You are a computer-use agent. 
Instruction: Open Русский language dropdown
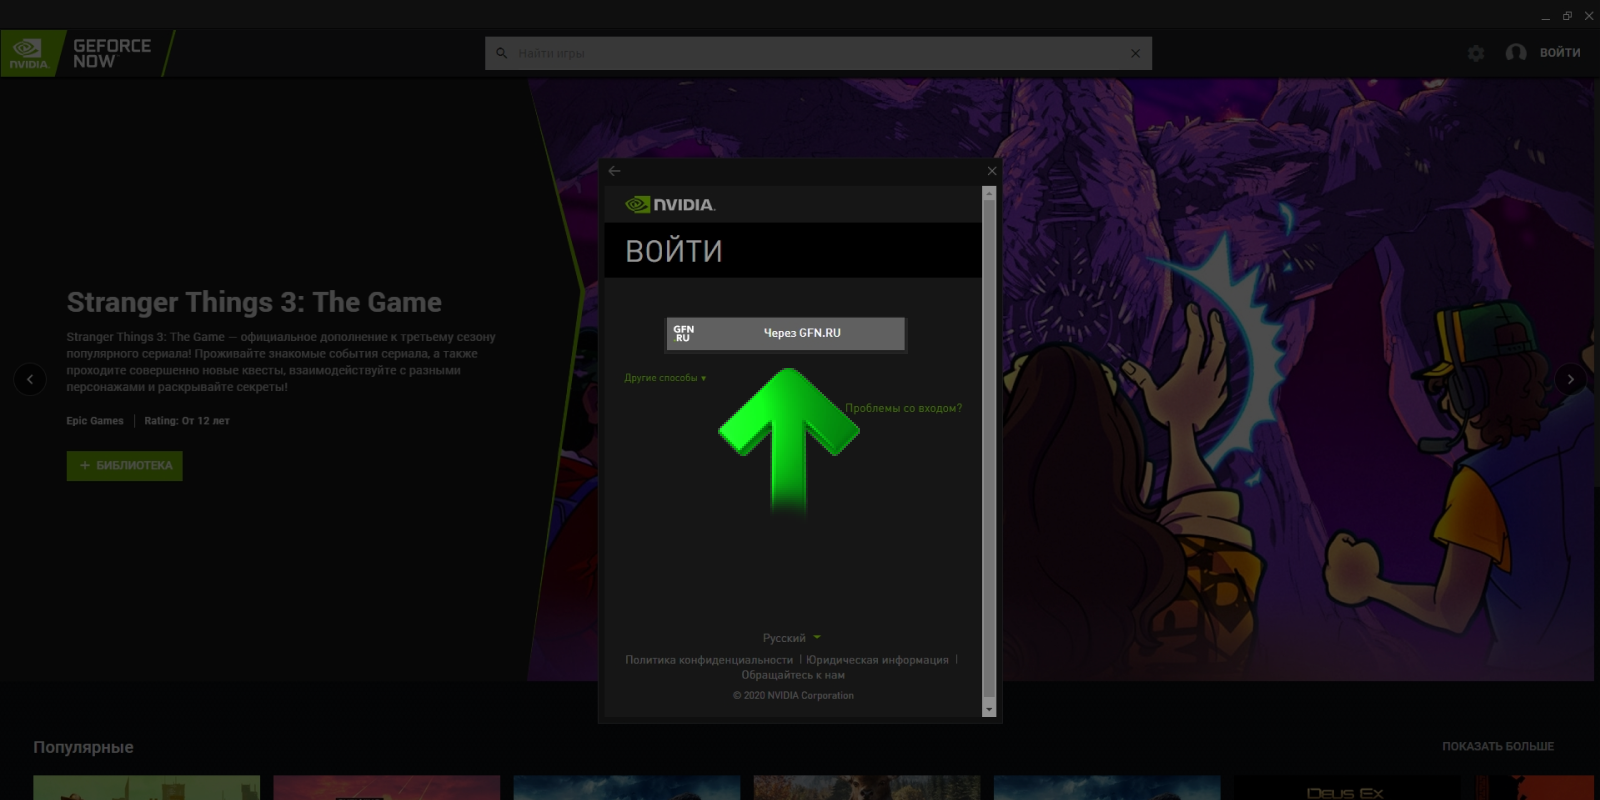[x=791, y=638]
